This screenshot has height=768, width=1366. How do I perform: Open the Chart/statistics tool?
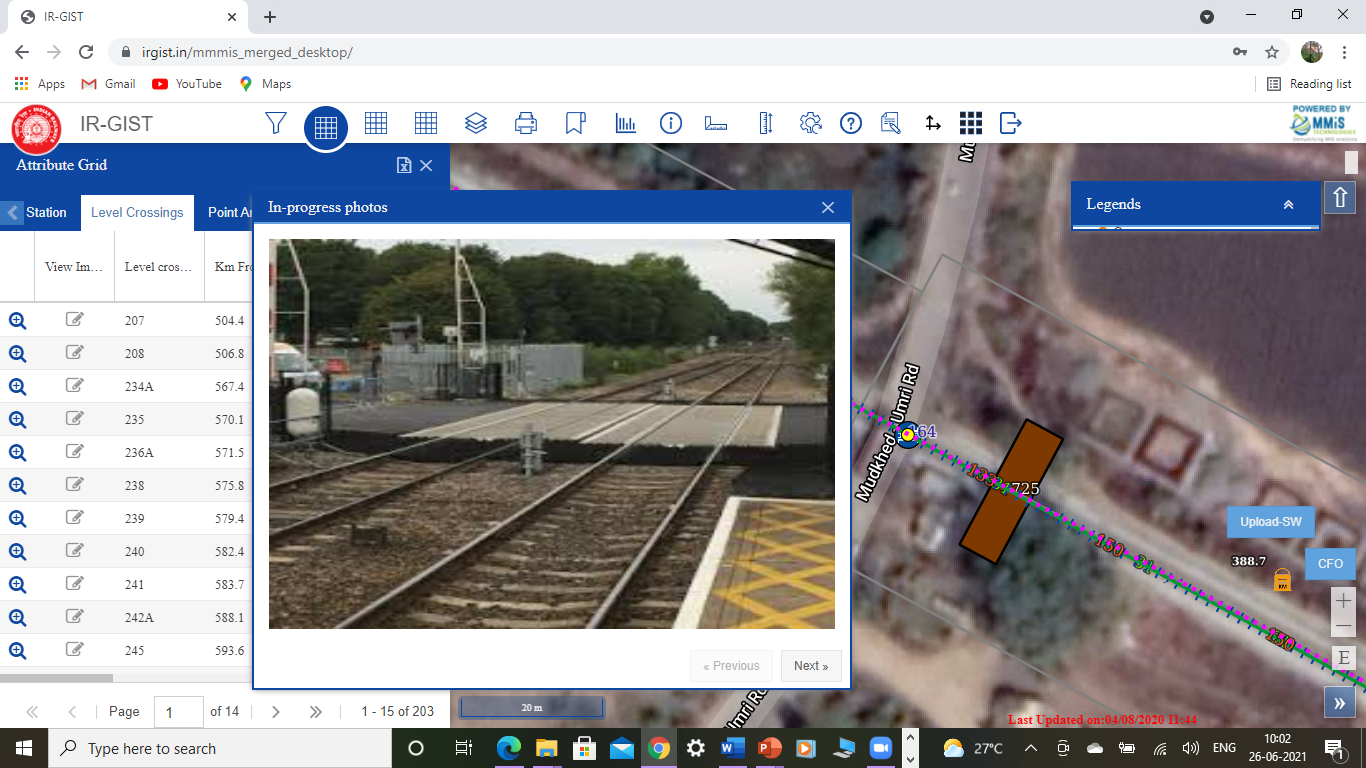click(x=625, y=123)
